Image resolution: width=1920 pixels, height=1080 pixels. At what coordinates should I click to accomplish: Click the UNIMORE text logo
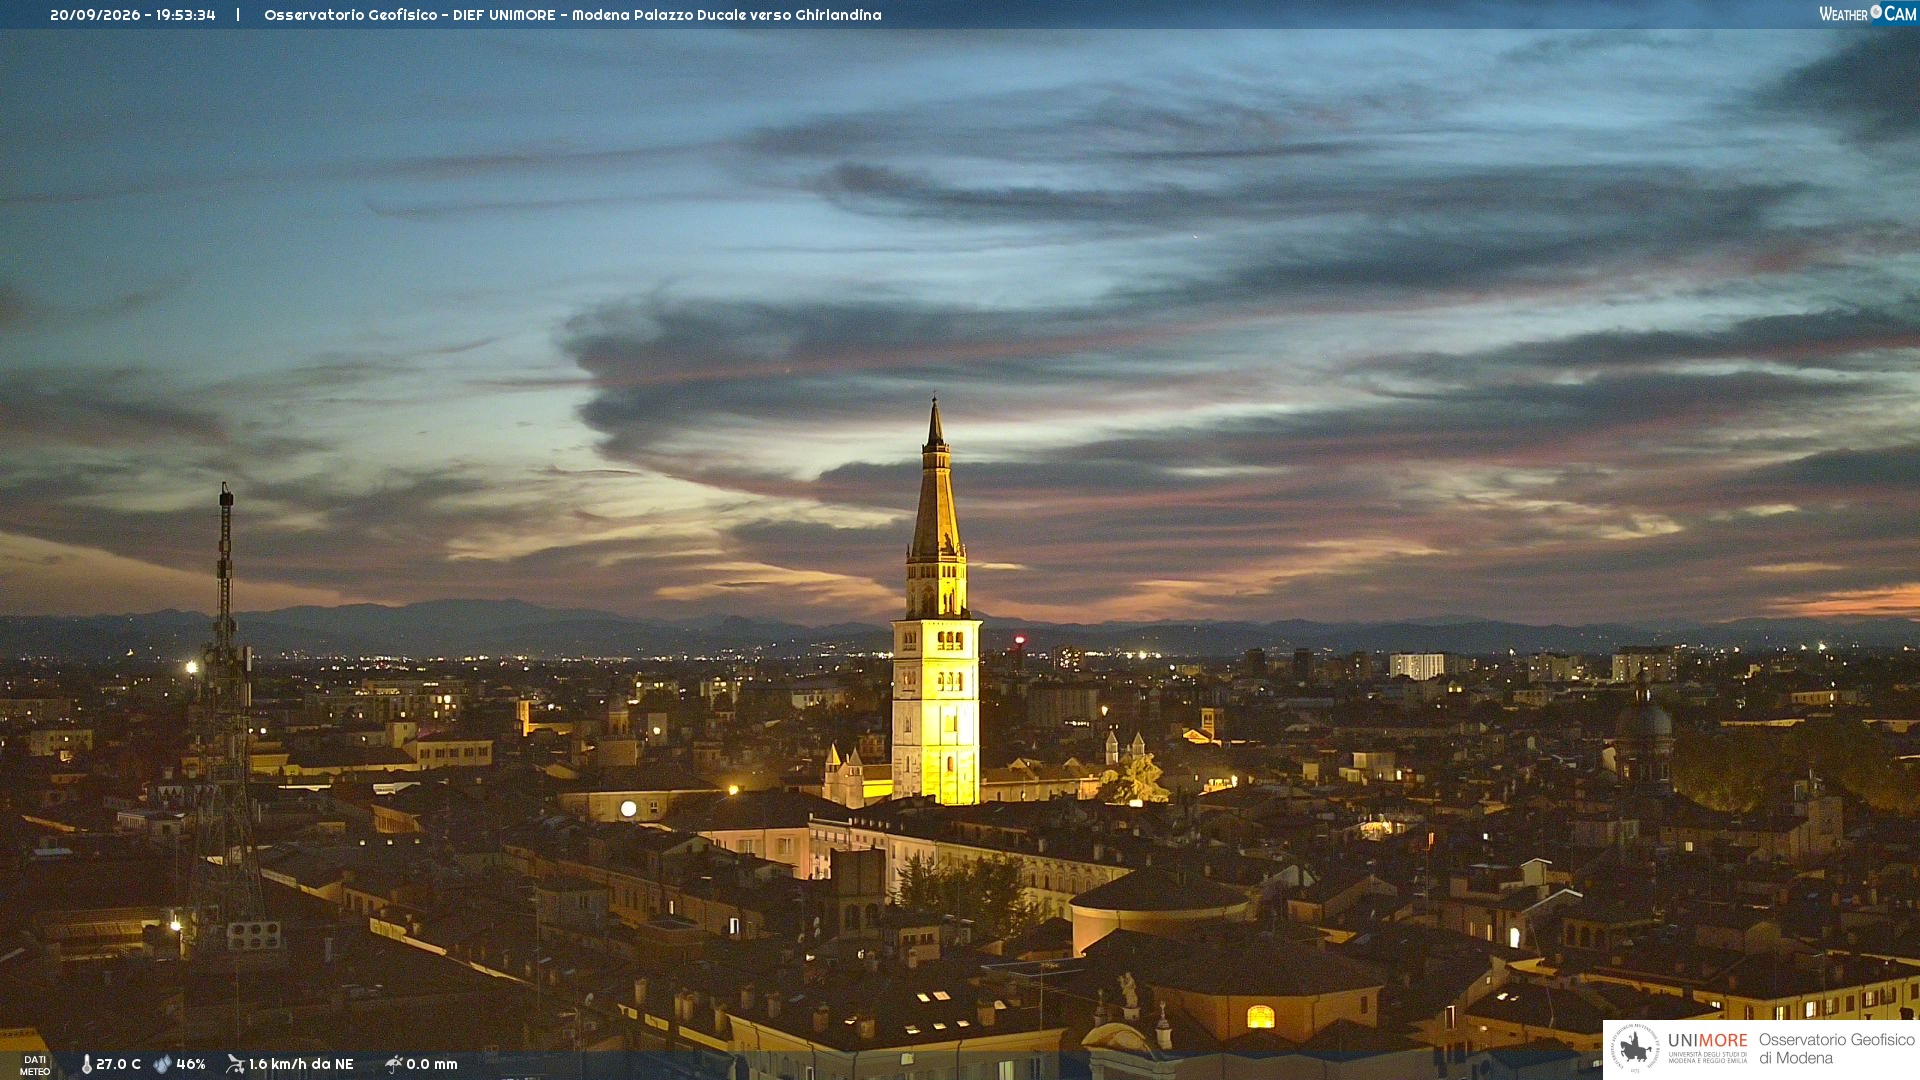(1708, 1040)
